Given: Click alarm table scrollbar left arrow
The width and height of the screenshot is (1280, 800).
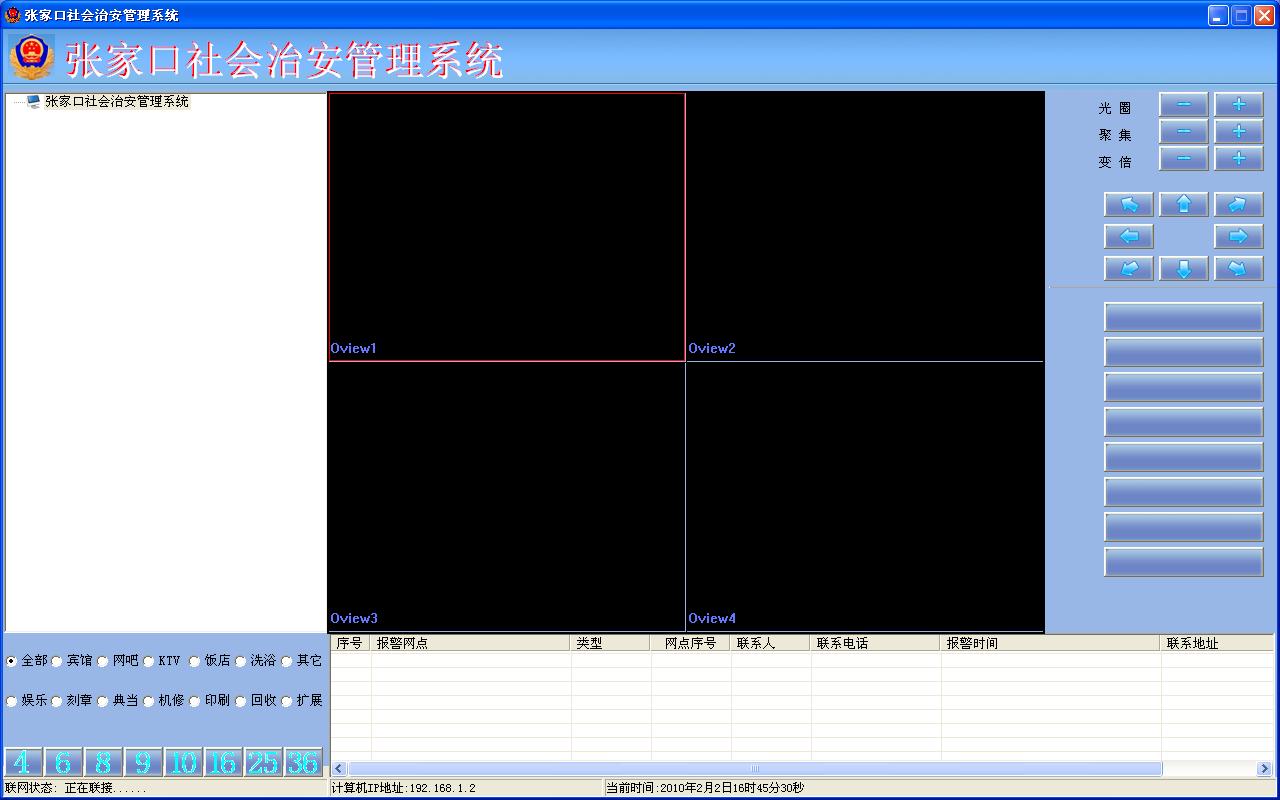Looking at the screenshot, I should [339, 768].
